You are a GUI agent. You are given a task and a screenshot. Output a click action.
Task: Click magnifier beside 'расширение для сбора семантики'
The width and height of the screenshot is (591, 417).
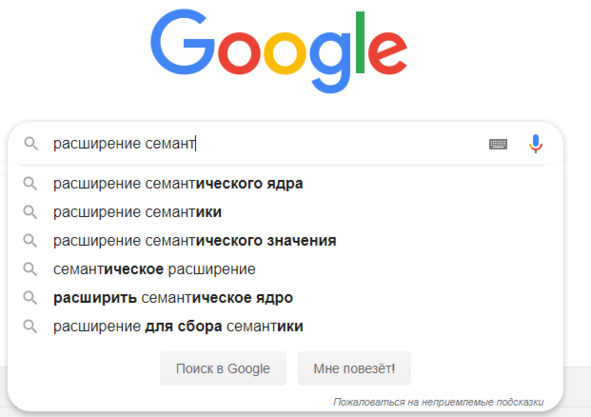point(30,326)
